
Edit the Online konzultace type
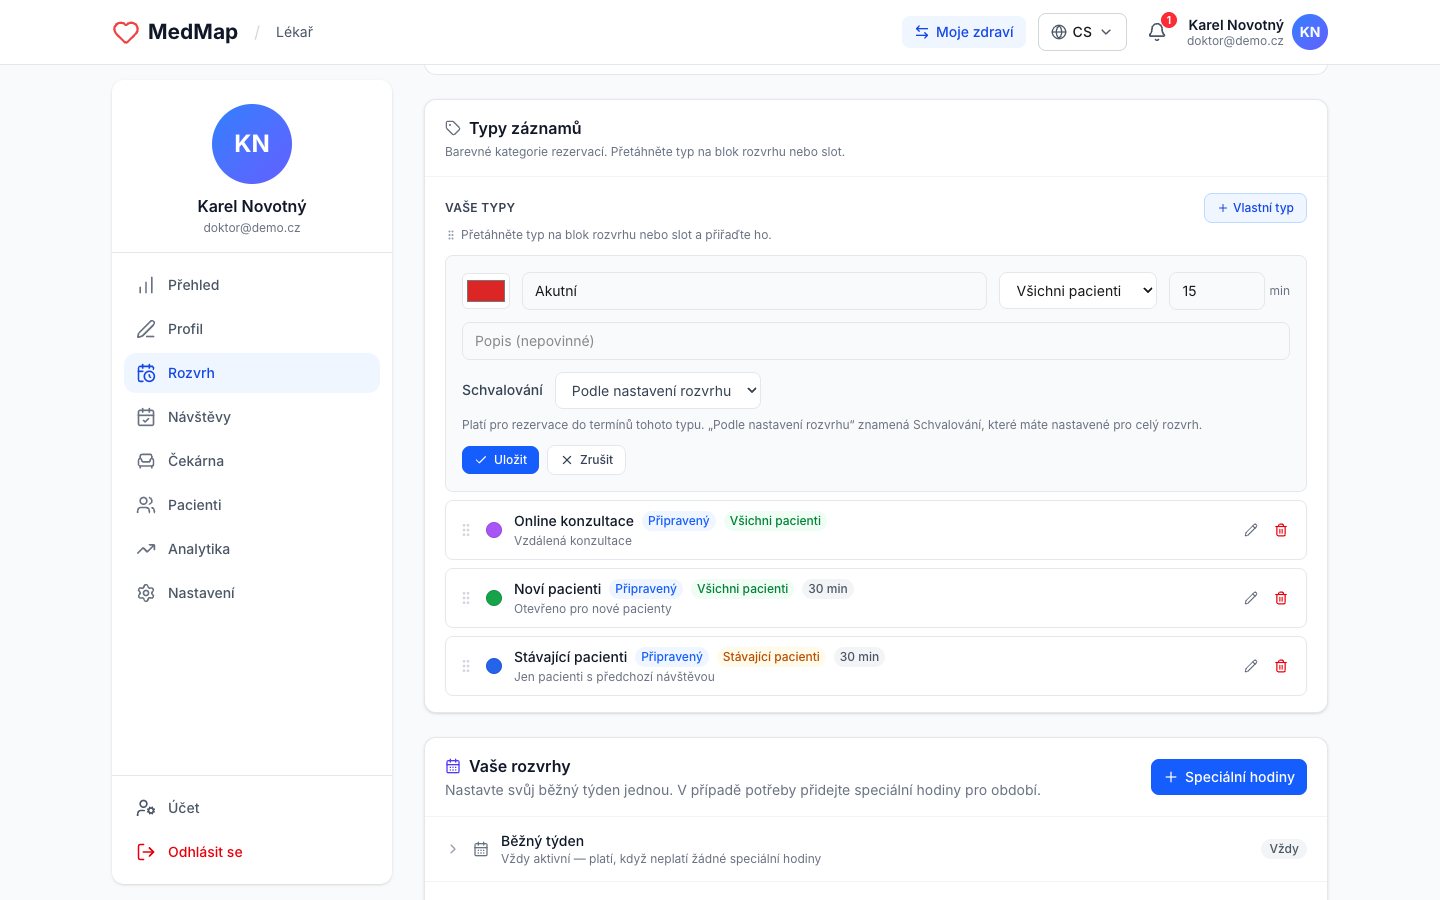1251,530
